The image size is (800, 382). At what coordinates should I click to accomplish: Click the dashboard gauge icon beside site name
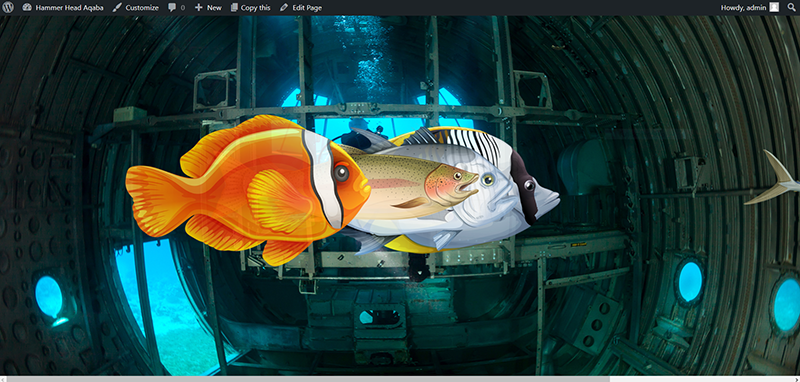[x=27, y=8]
